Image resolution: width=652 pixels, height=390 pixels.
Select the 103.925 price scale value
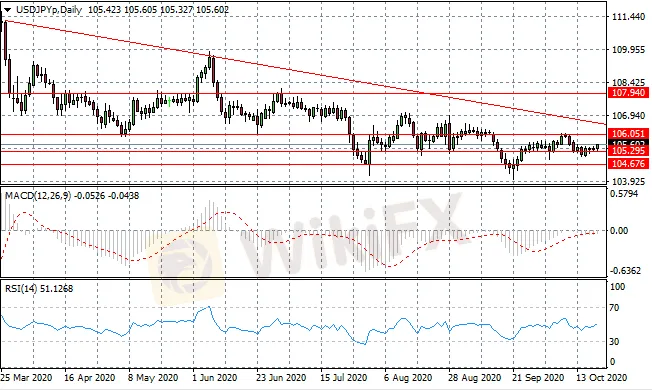tap(628, 181)
